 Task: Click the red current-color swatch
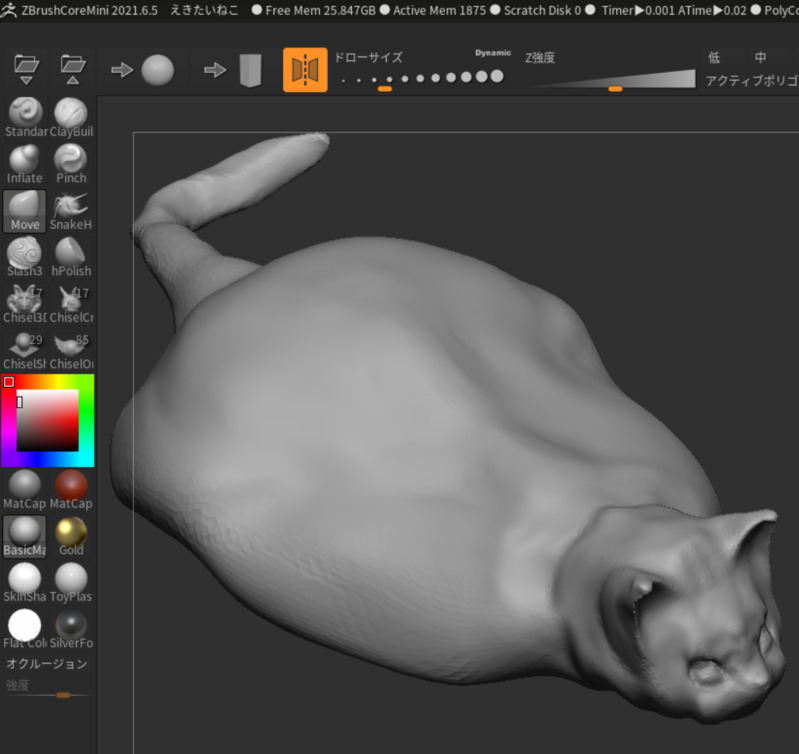tap(9, 382)
